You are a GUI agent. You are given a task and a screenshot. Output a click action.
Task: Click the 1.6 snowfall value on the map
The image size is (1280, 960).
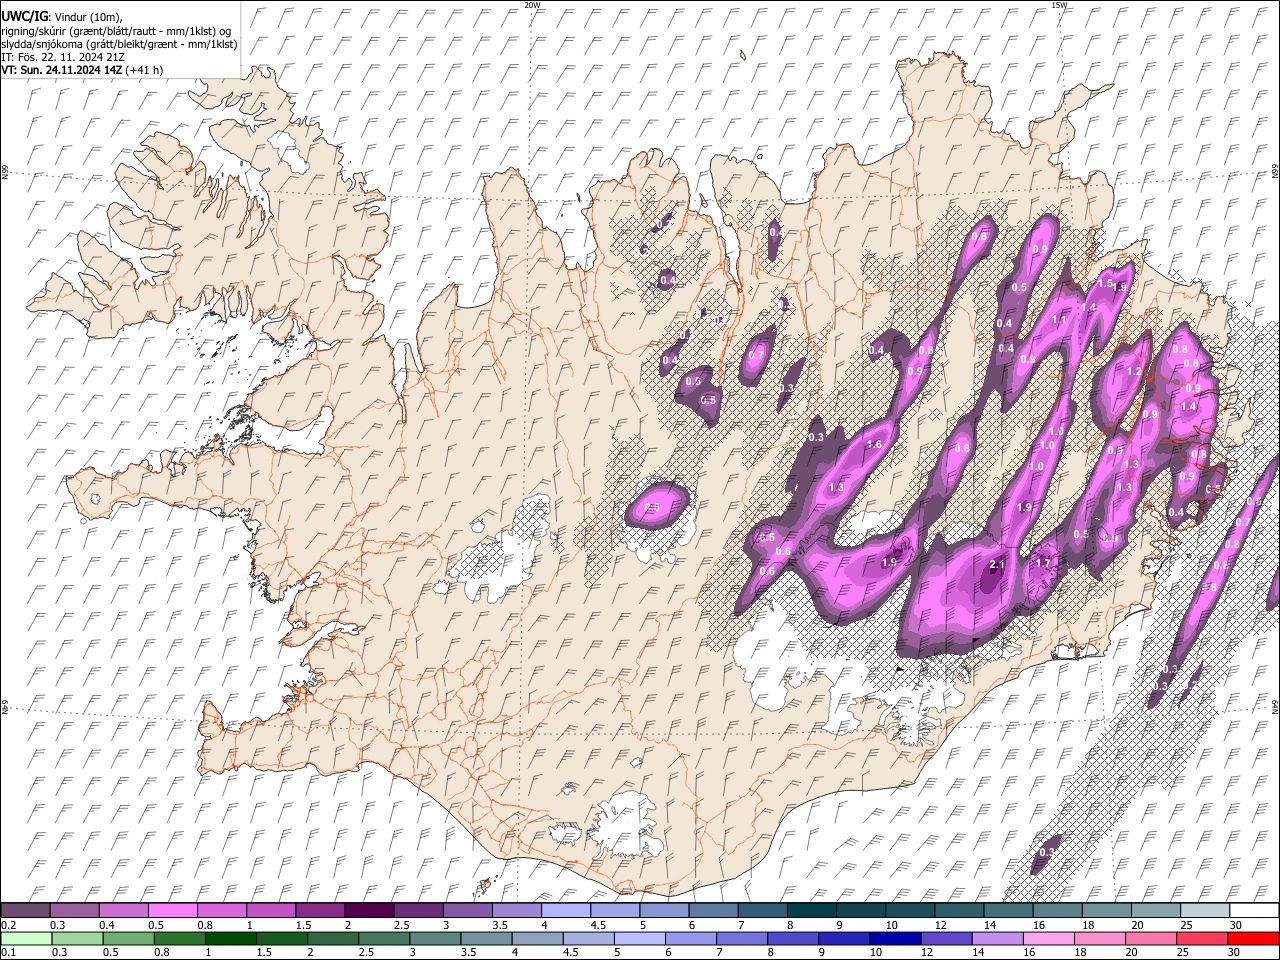[x=873, y=444]
